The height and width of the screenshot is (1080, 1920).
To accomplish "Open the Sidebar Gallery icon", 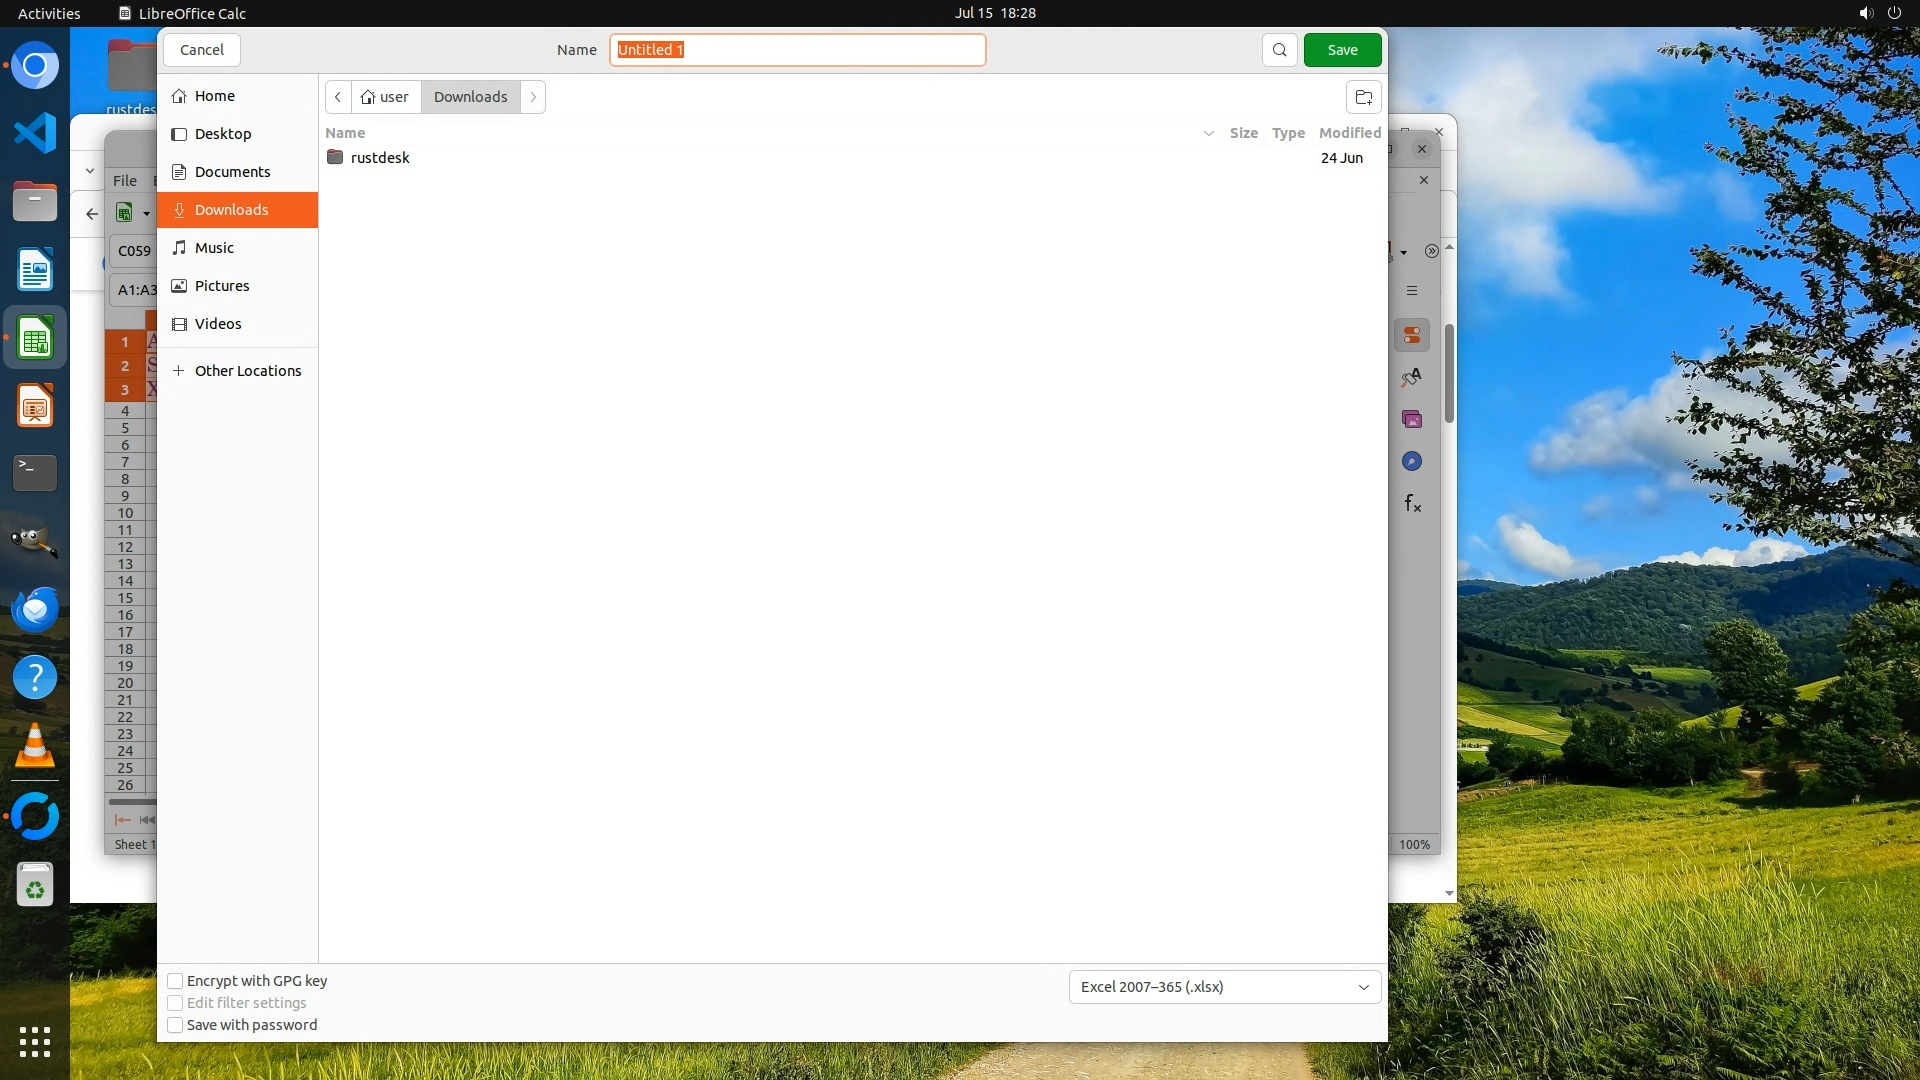I will point(1412,419).
